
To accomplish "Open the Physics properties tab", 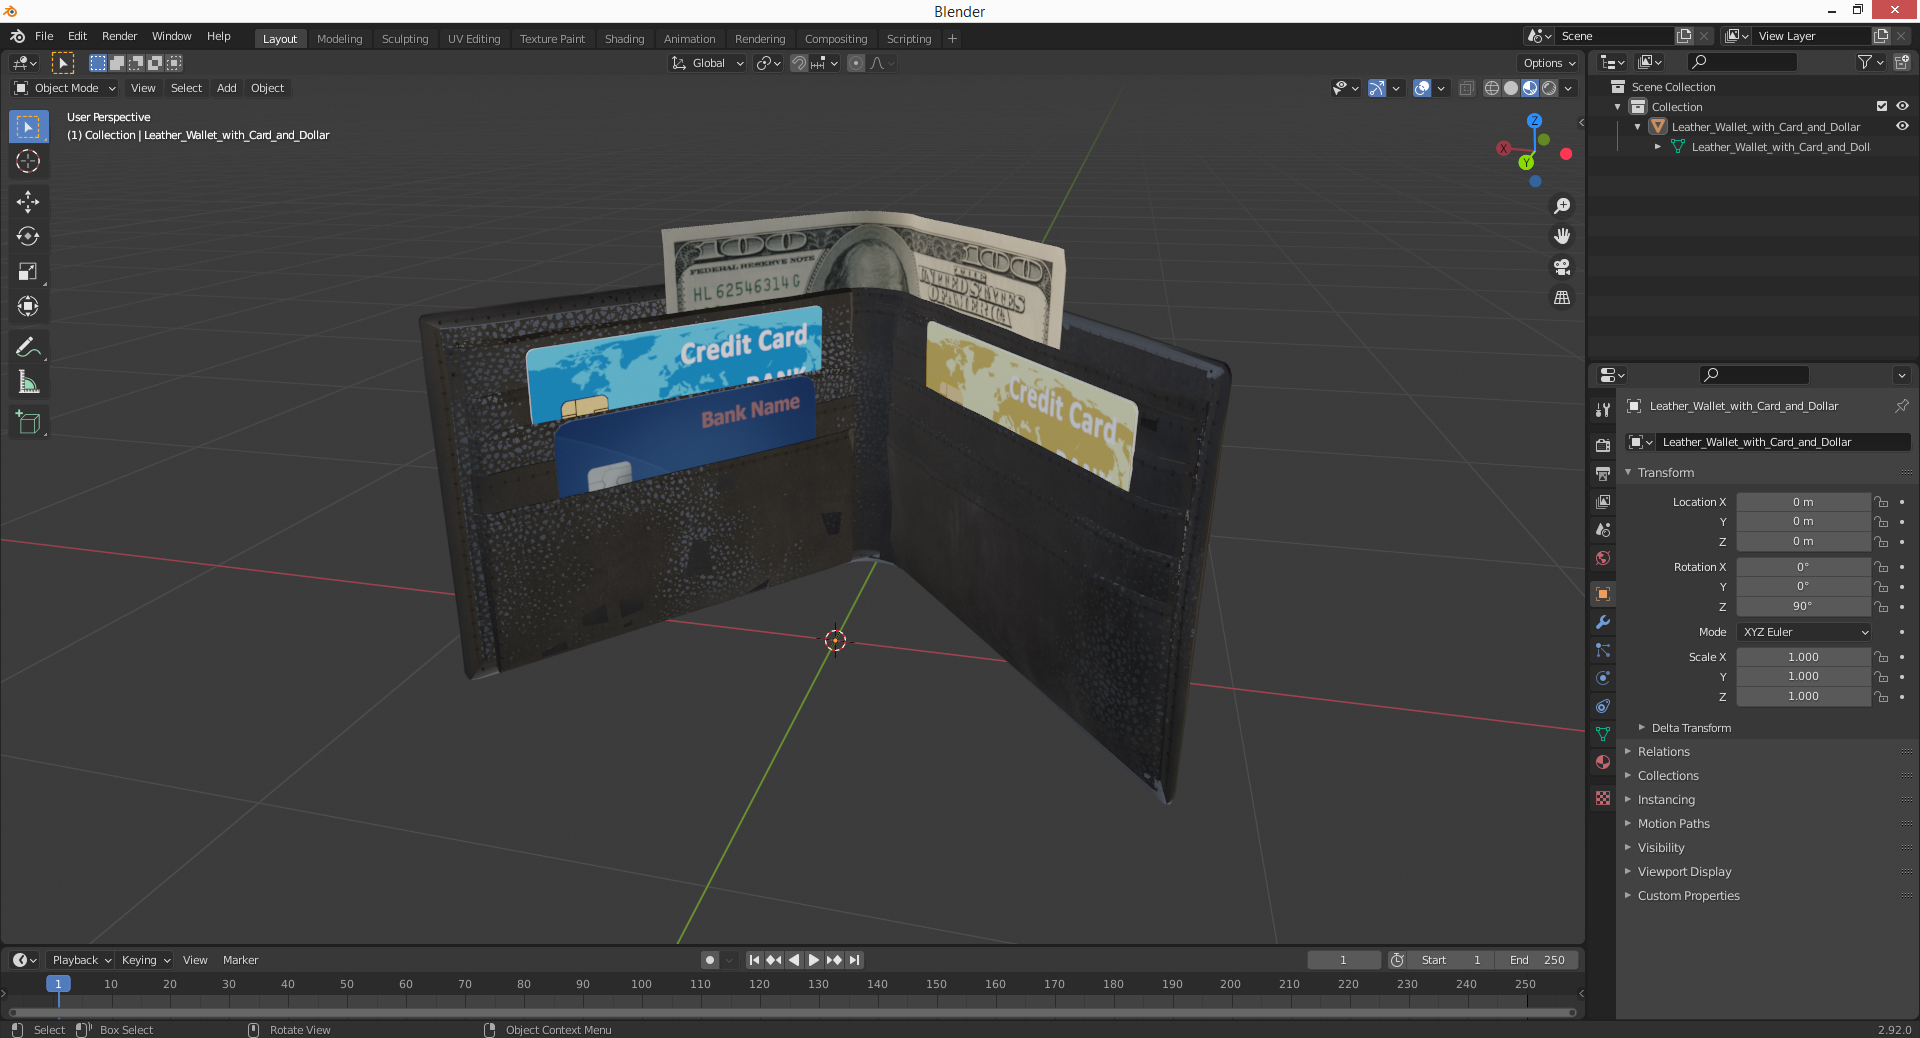I will pyautogui.click(x=1603, y=678).
